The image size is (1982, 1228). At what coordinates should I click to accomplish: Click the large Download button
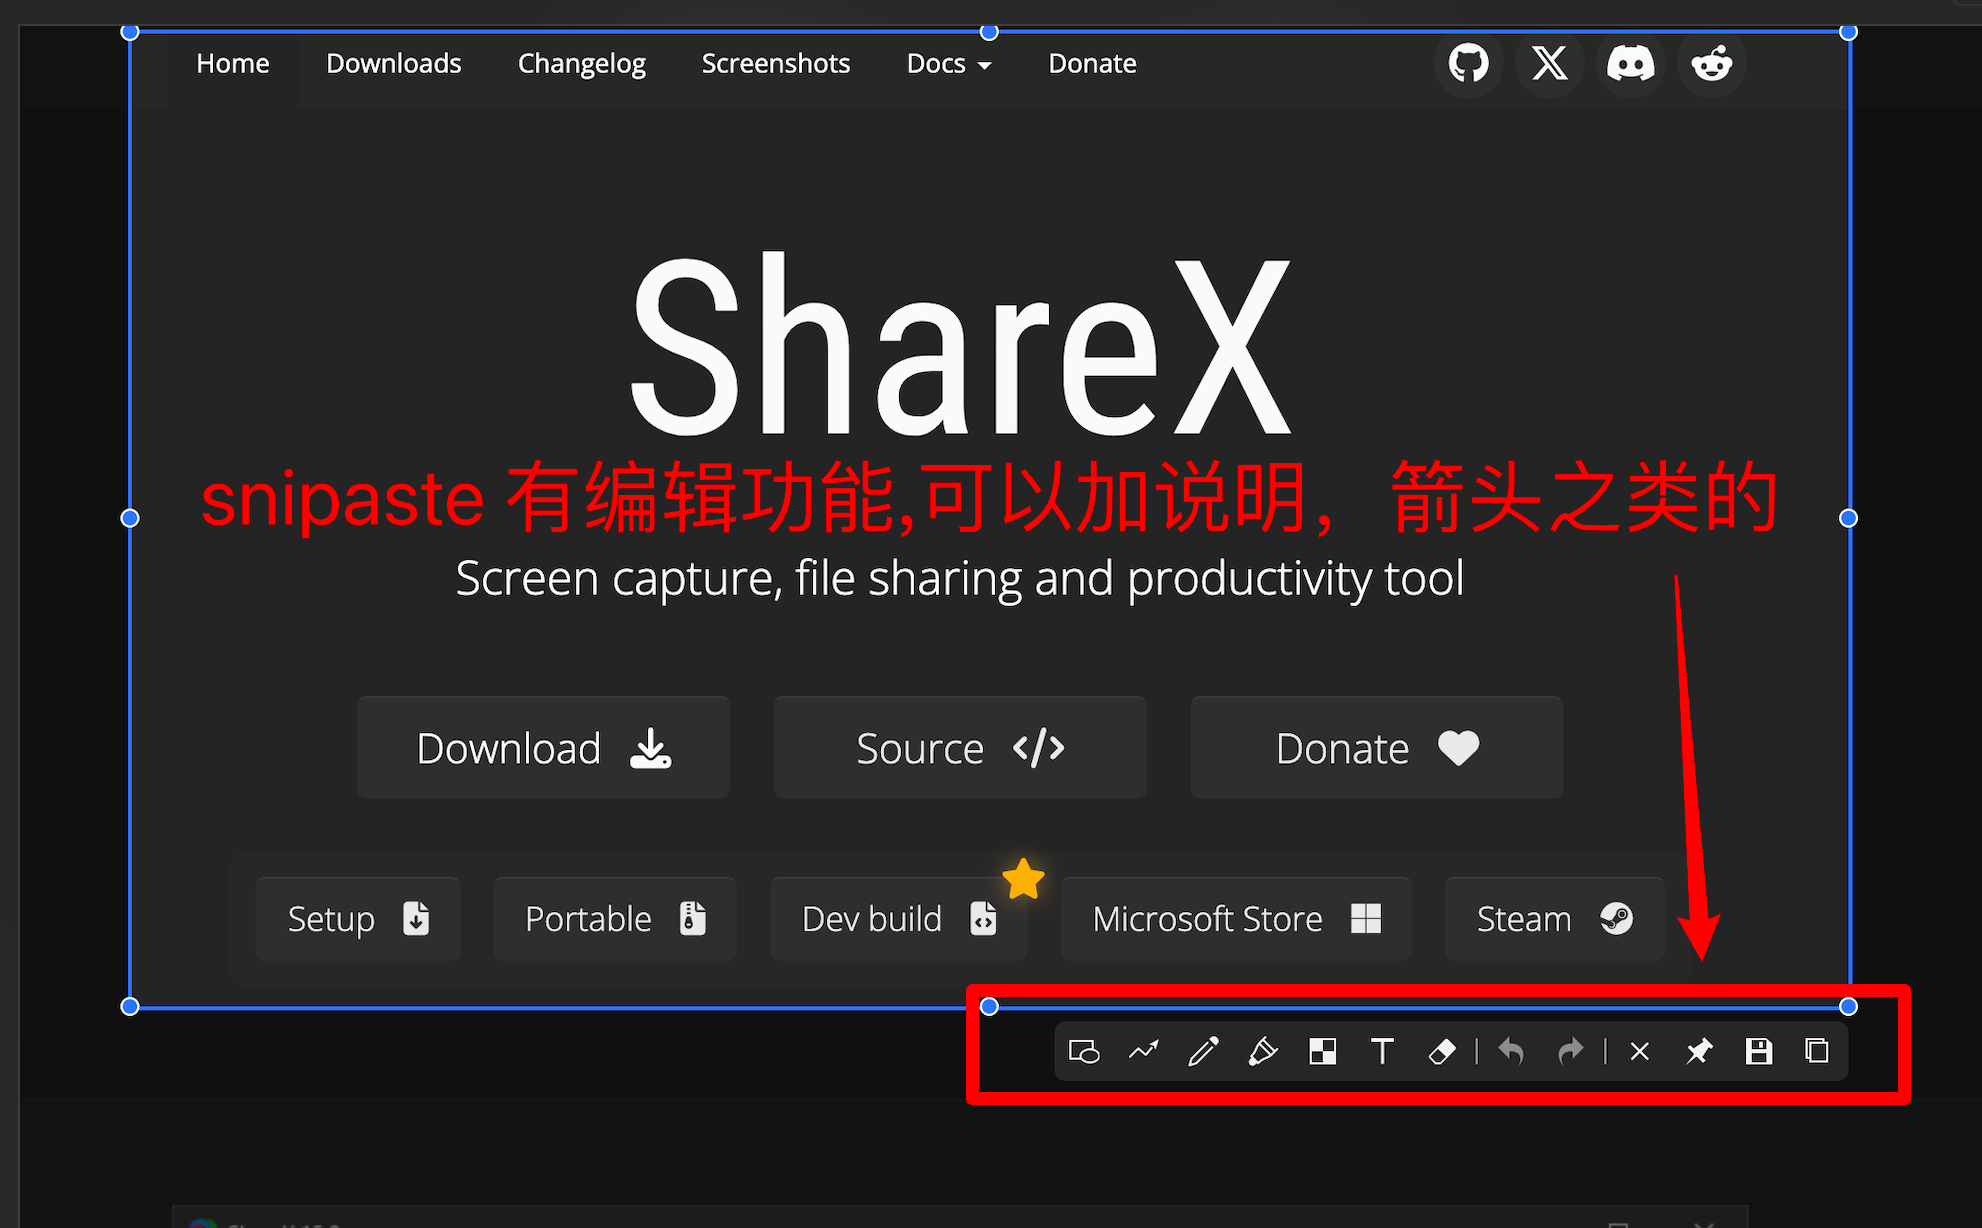tap(543, 747)
